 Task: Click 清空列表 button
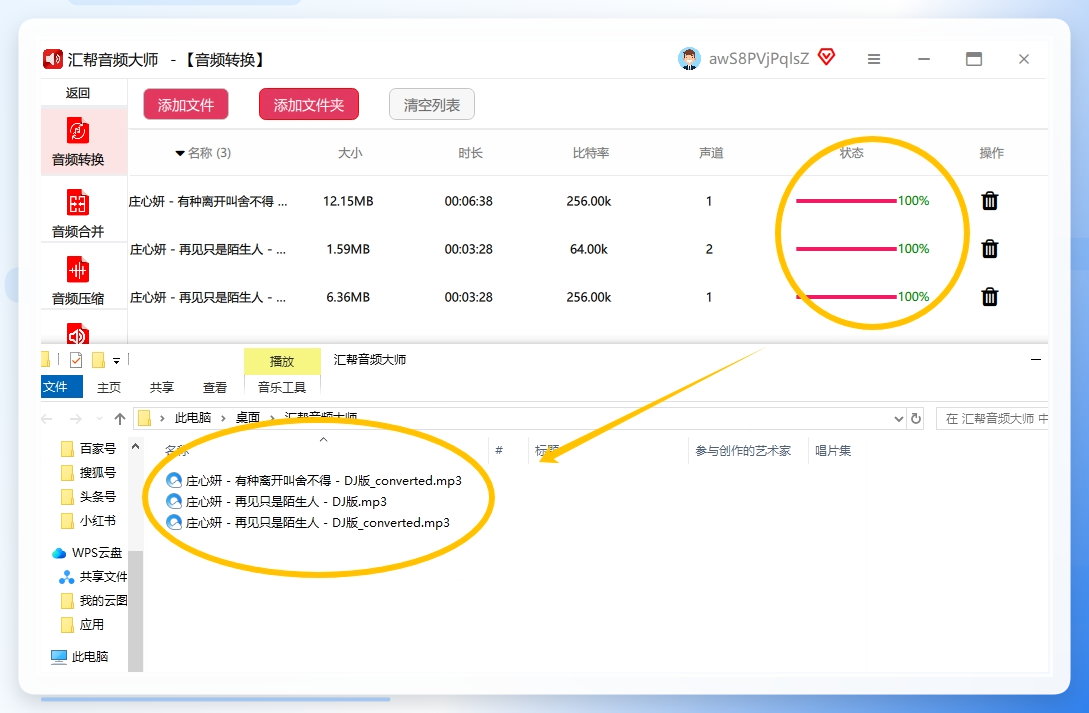(x=432, y=105)
